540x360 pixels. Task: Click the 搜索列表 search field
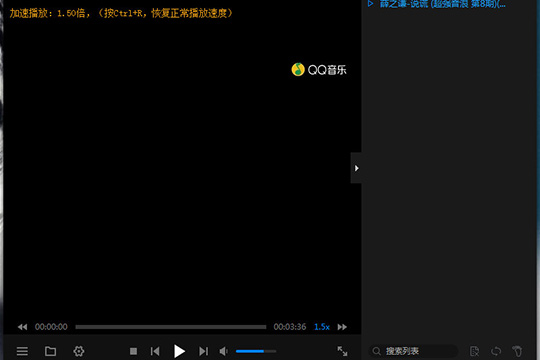[413, 351]
